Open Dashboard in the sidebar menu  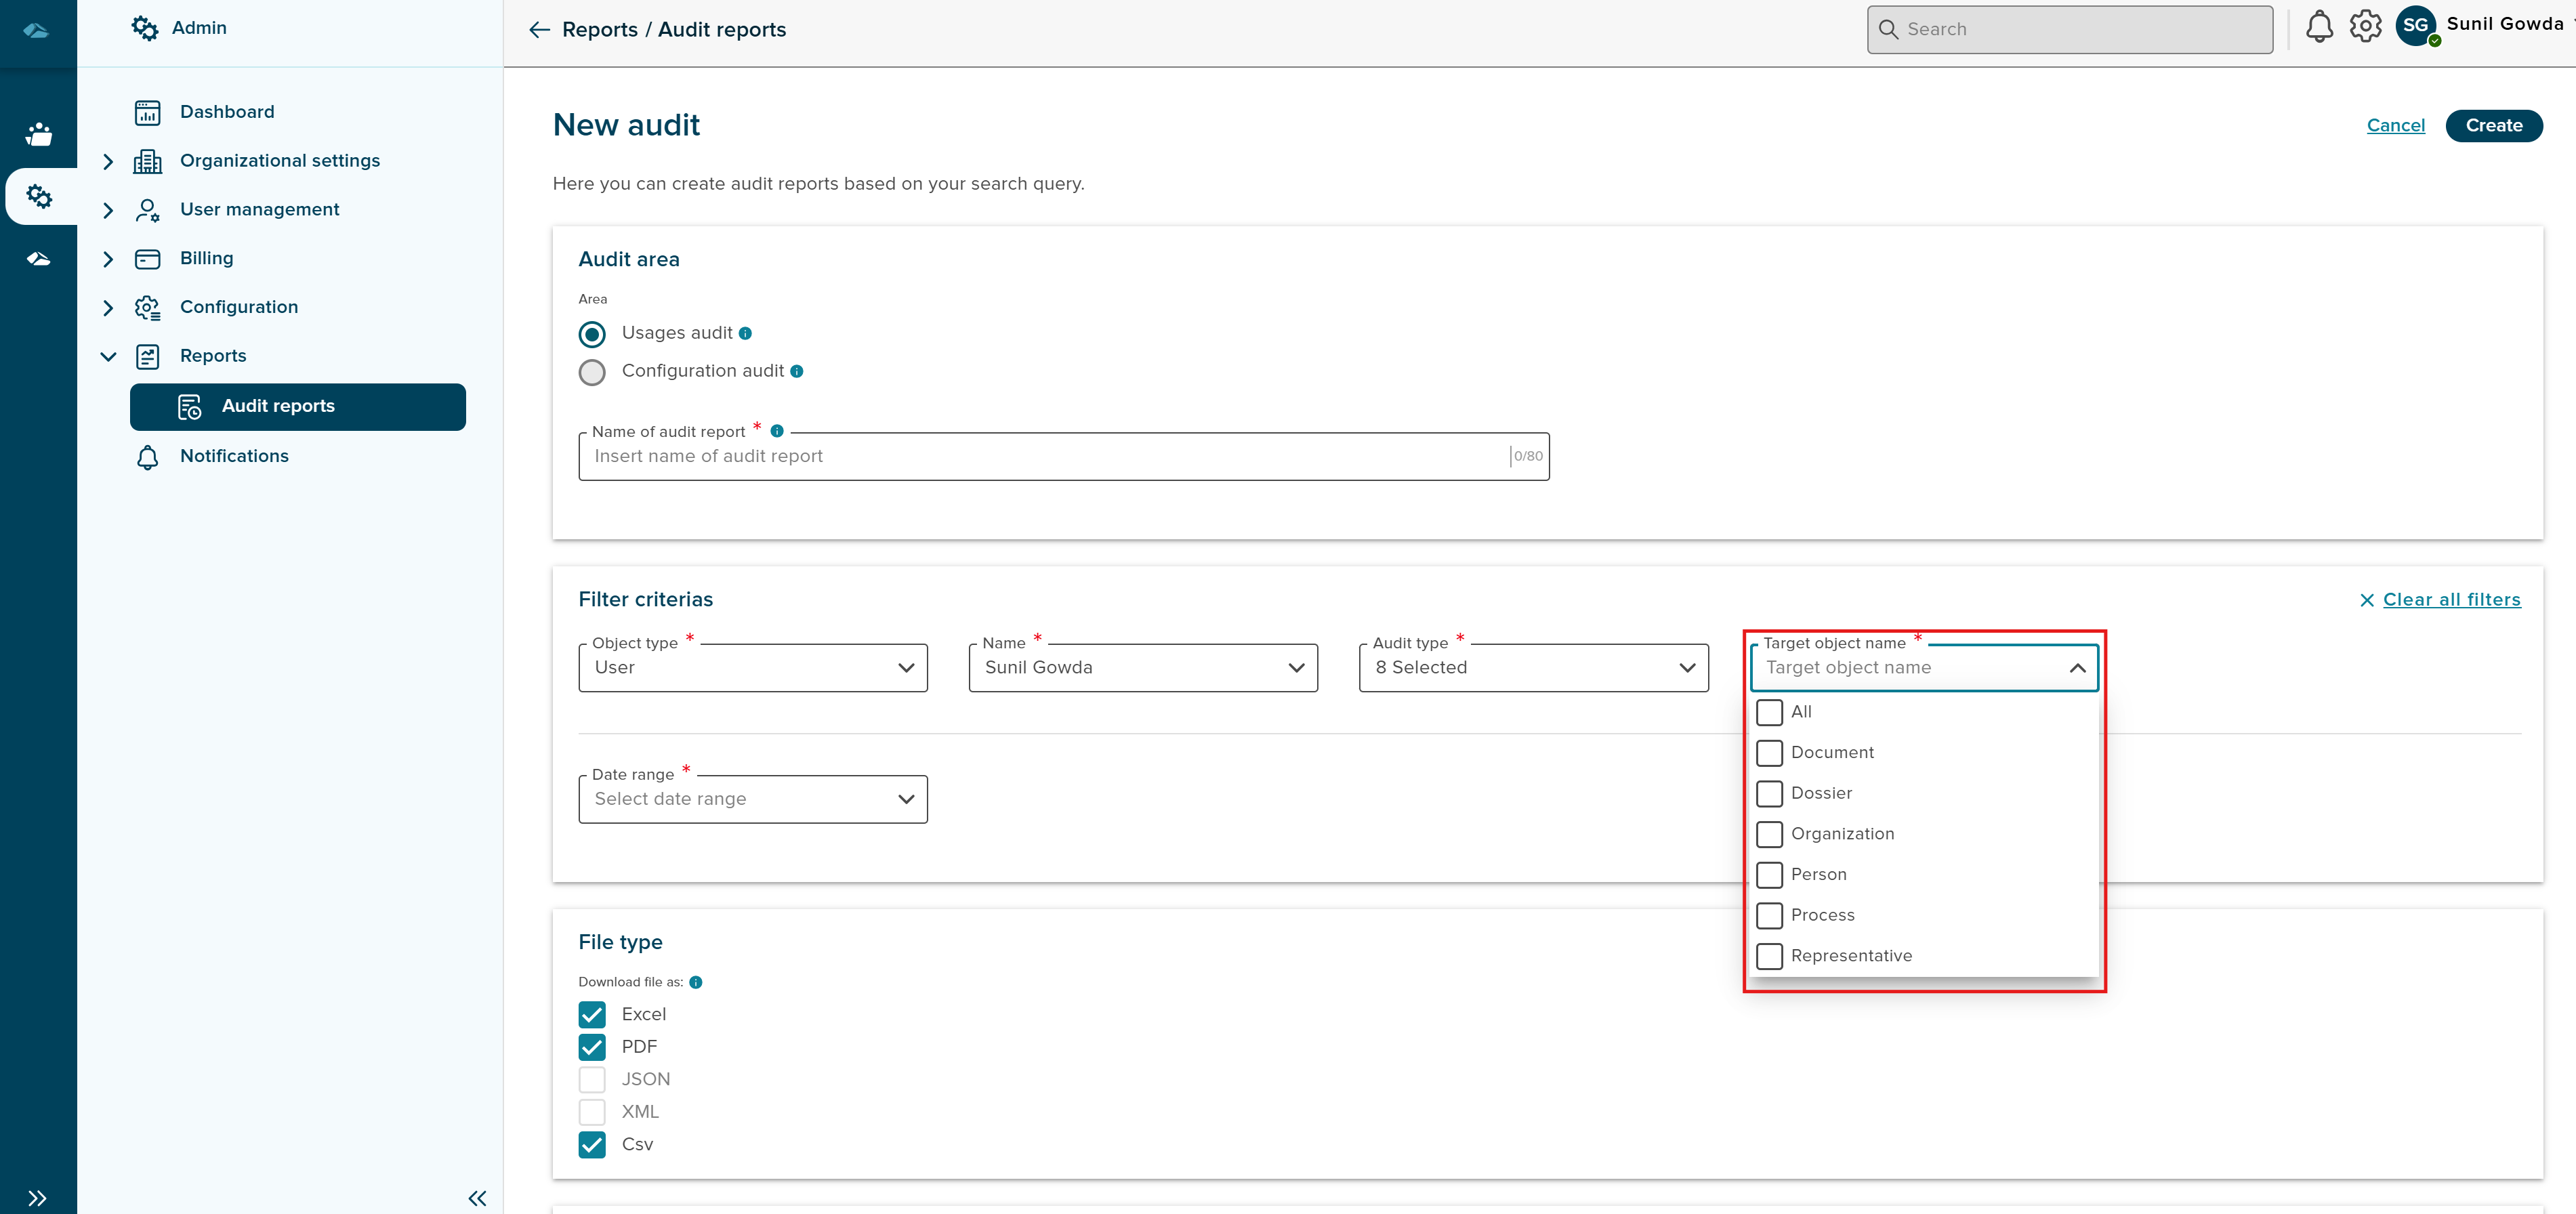click(x=227, y=112)
